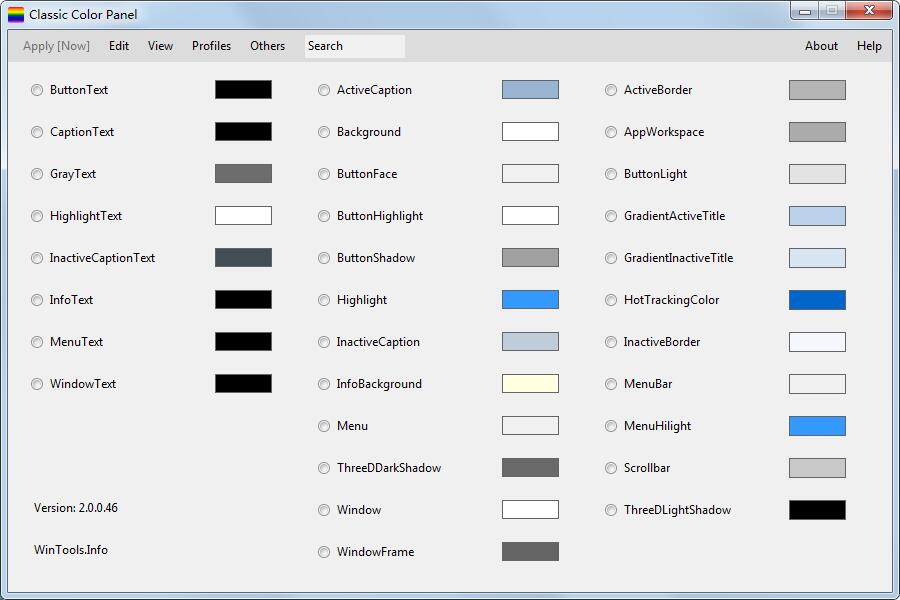Screen dimensions: 900x600
Task: Expand the Others menu
Action: 267,46
